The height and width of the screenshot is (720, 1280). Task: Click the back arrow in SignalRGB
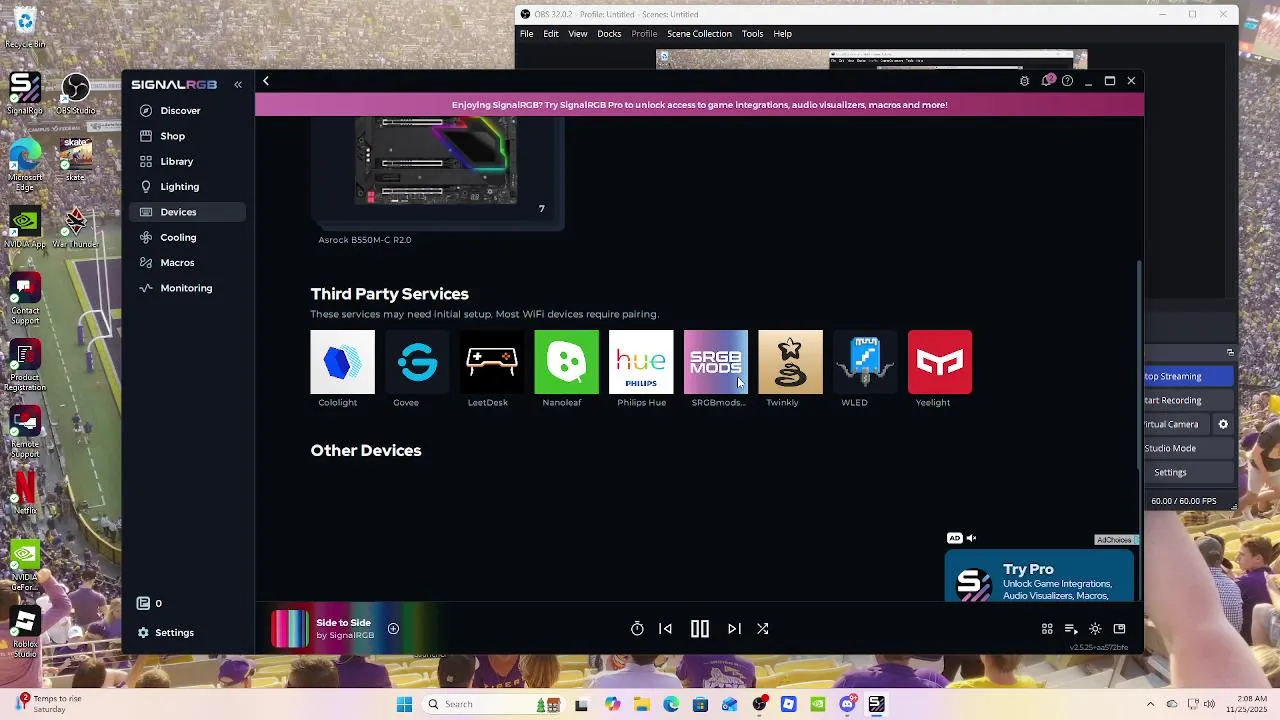266,81
